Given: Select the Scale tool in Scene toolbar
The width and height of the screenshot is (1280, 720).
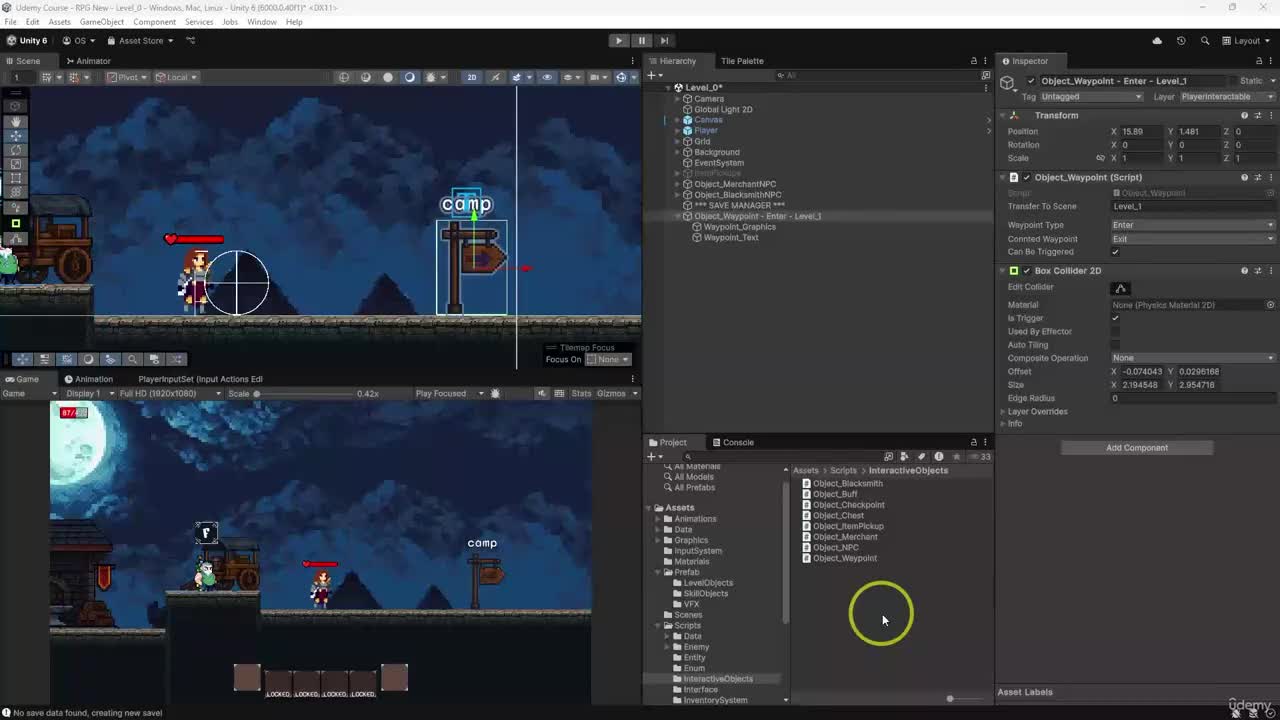Looking at the screenshot, I should click(x=16, y=164).
